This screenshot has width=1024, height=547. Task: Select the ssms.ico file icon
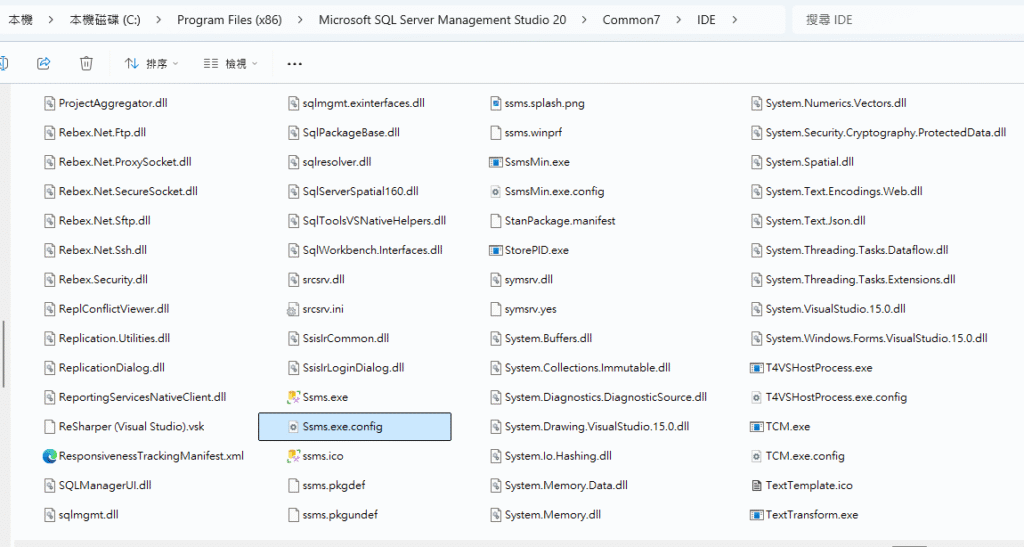tap(293, 456)
